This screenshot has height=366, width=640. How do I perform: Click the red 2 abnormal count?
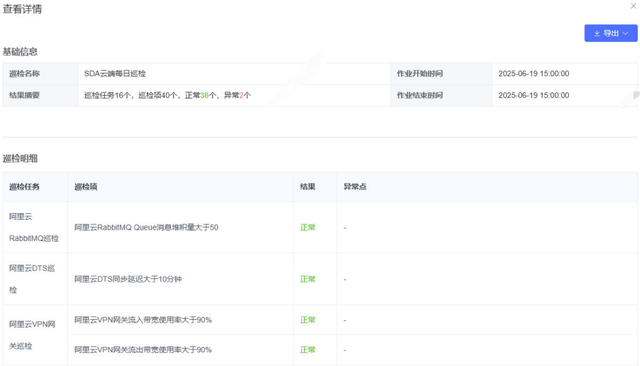[x=241, y=95]
